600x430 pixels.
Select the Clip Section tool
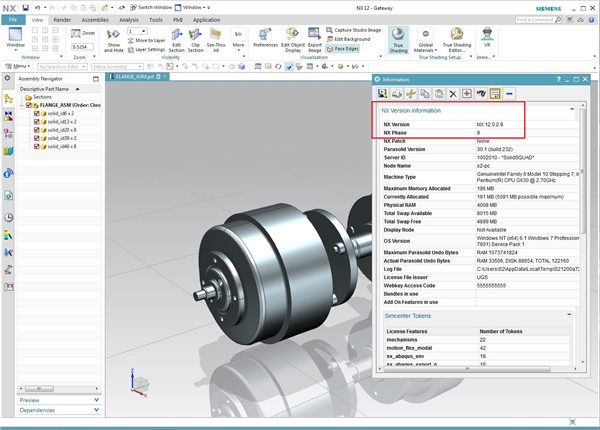[196, 36]
